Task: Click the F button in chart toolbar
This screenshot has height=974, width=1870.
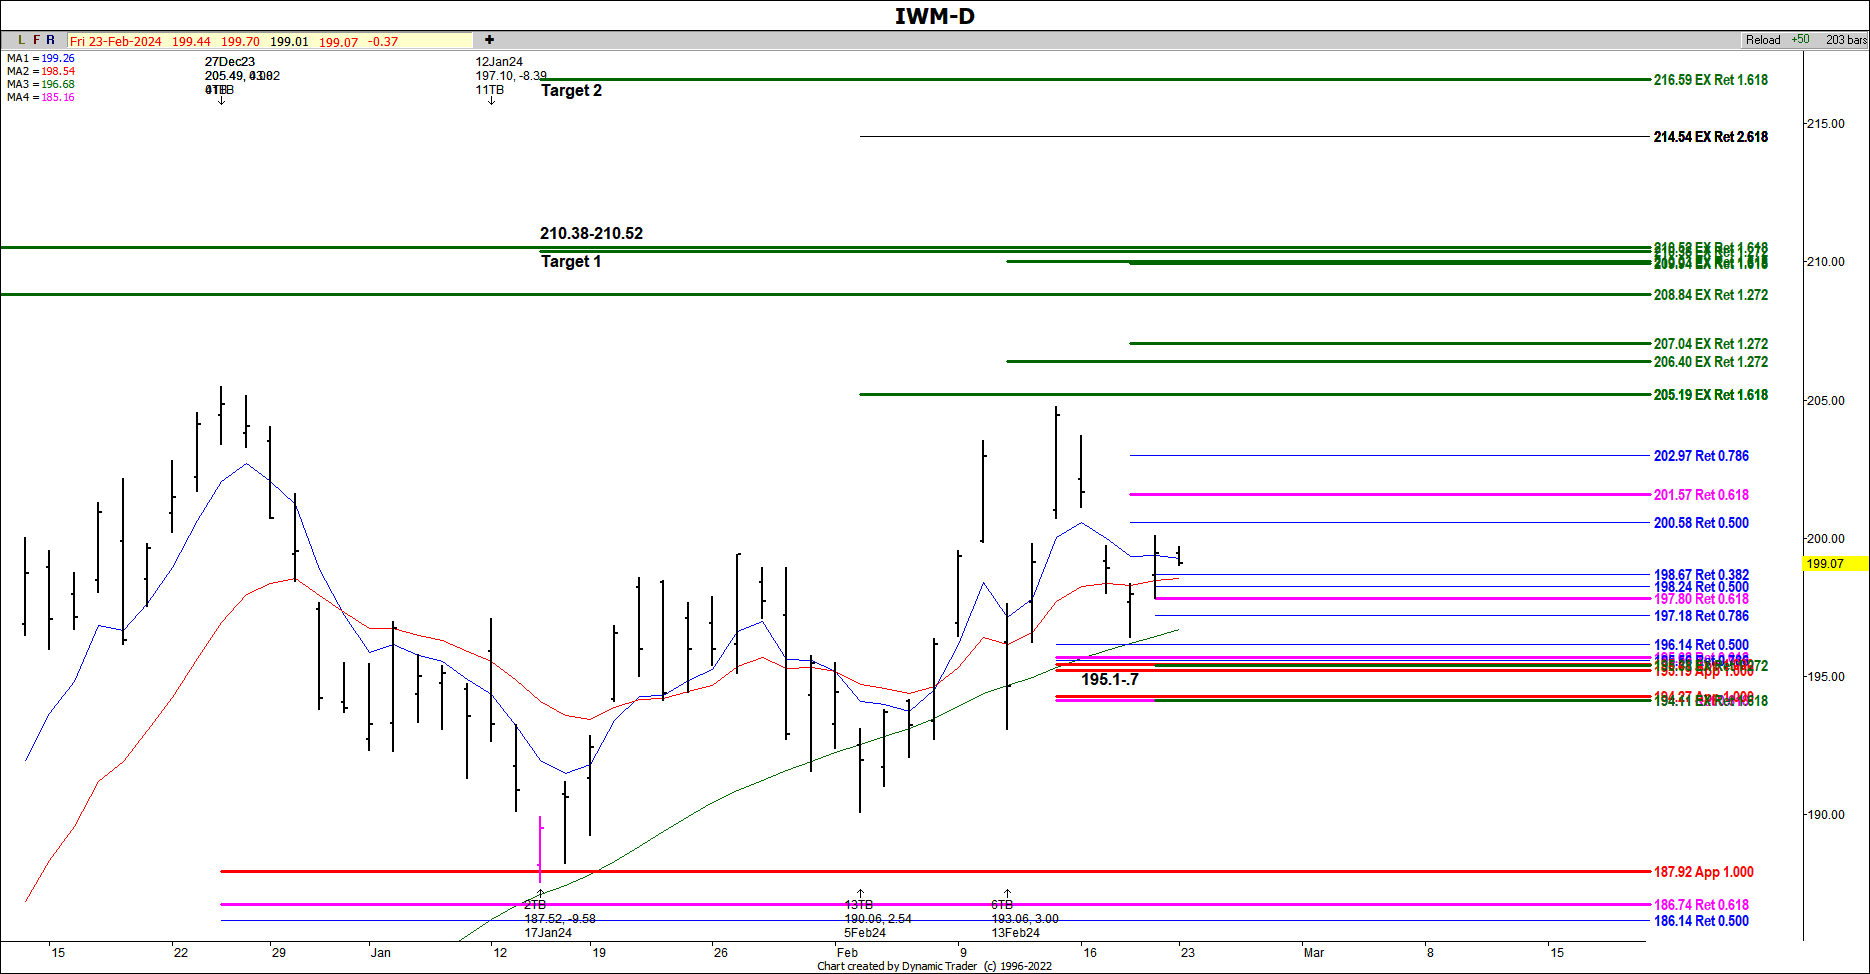Action: (36, 40)
